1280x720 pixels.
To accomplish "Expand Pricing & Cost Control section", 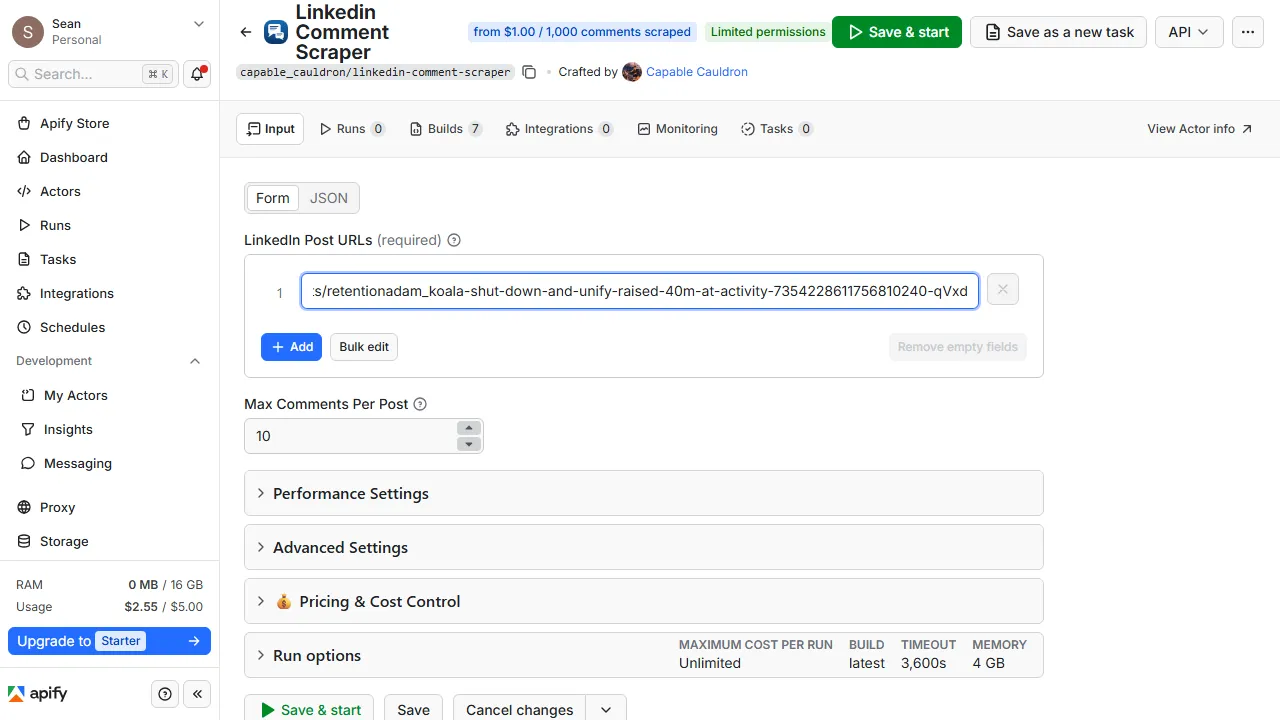I will point(644,601).
